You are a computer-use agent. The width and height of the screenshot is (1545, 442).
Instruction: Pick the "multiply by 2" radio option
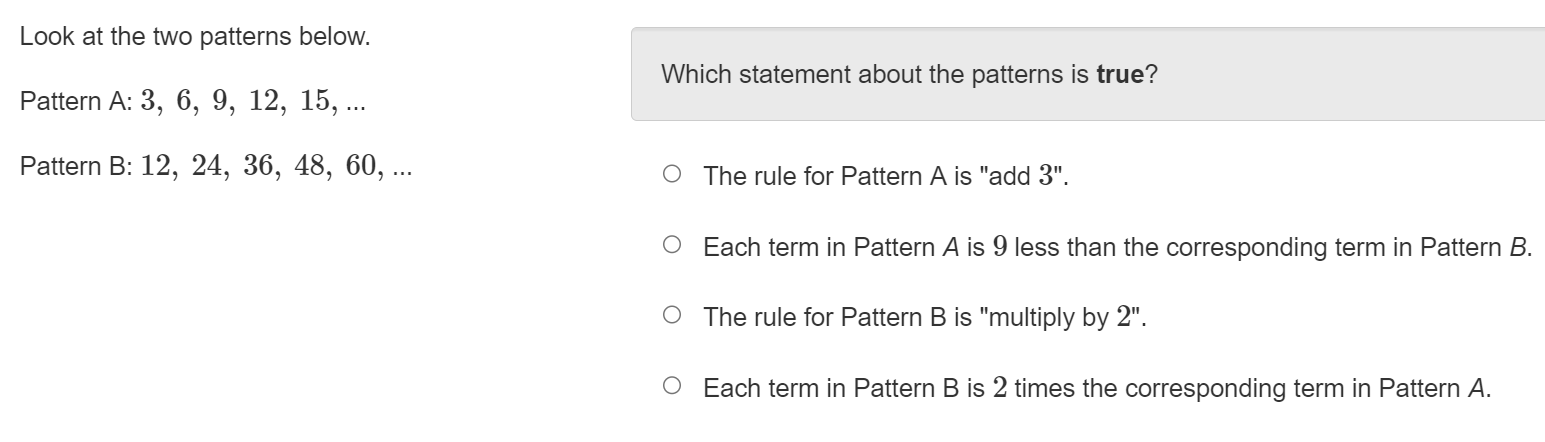pos(671,316)
